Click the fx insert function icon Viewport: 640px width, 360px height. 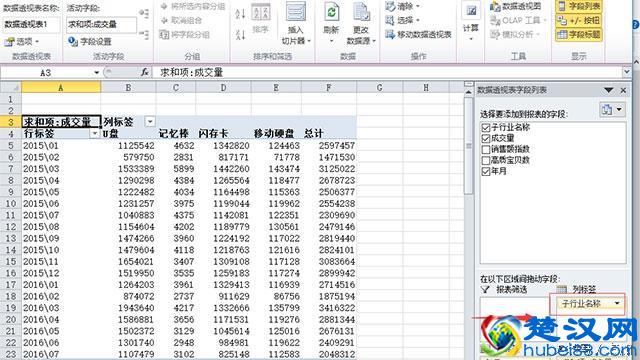[144, 72]
